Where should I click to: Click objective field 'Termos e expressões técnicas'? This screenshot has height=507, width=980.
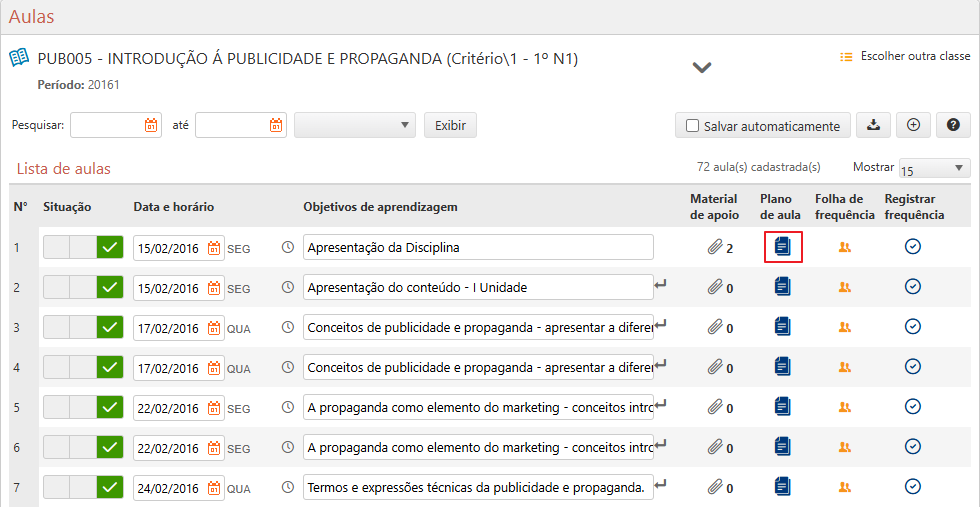point(478,486)
